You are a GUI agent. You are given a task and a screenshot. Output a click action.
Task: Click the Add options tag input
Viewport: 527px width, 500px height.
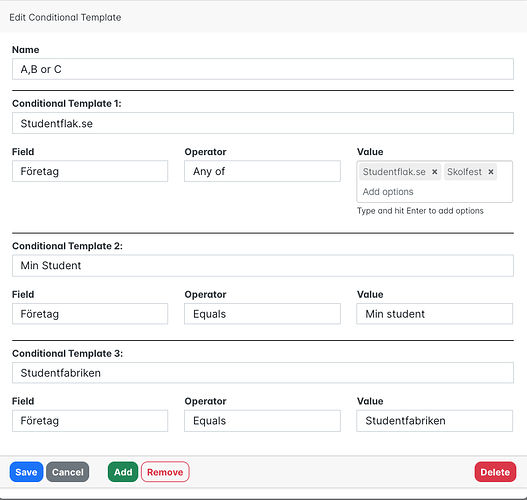(435, 192)
